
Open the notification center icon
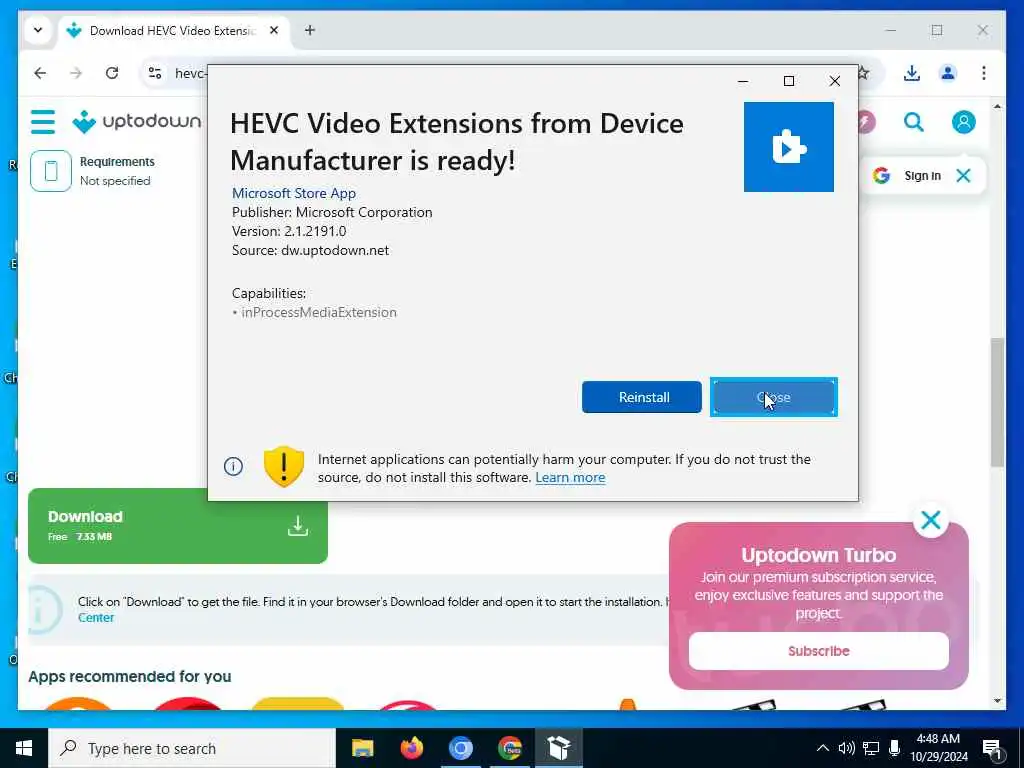[991, 749]
